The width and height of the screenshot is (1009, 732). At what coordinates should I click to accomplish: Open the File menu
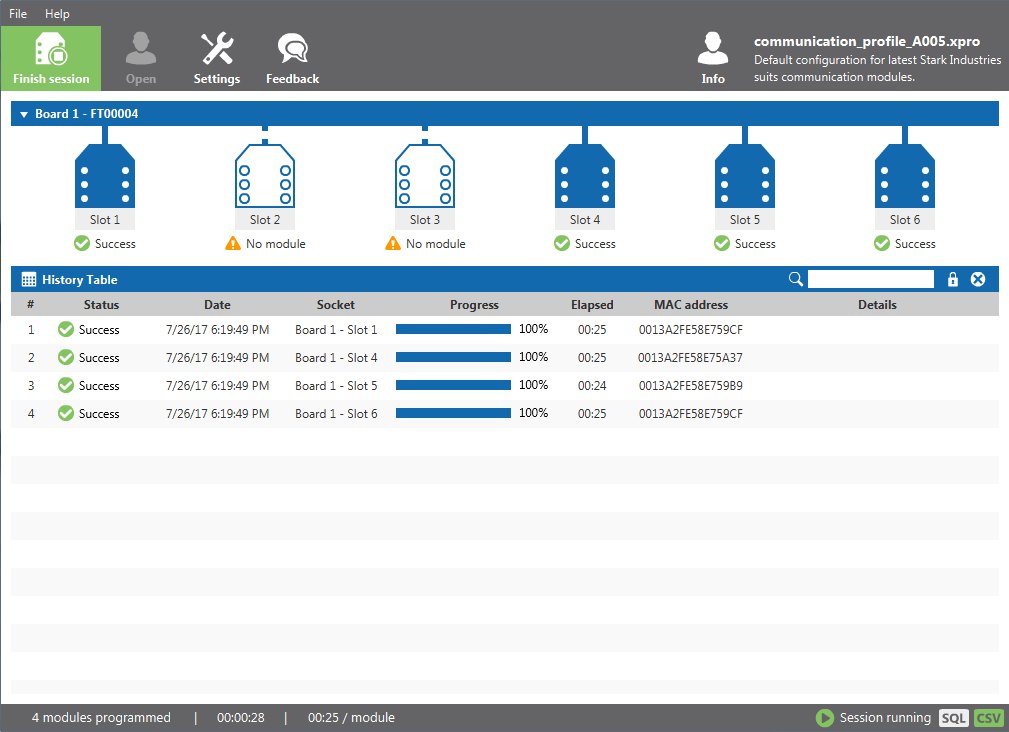pos(18,14)
